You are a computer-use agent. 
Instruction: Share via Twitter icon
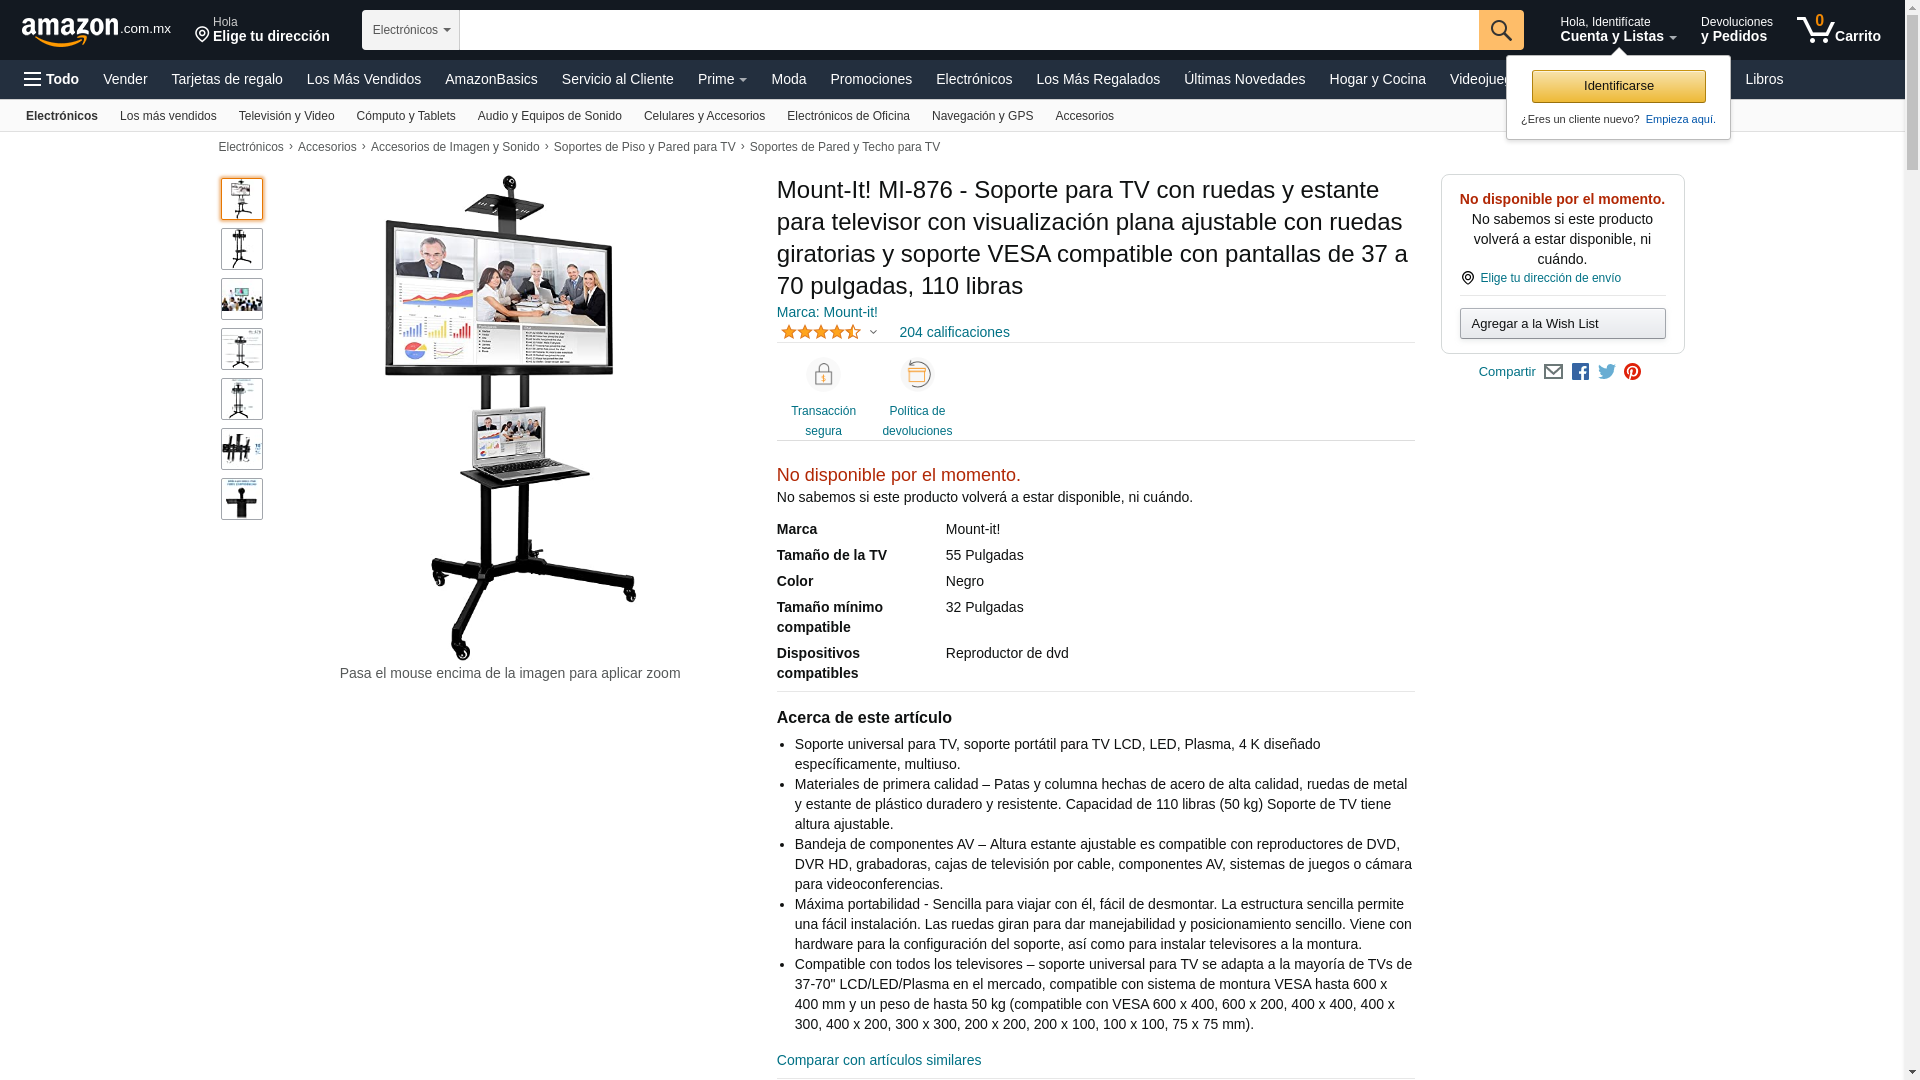[1607, 372]
